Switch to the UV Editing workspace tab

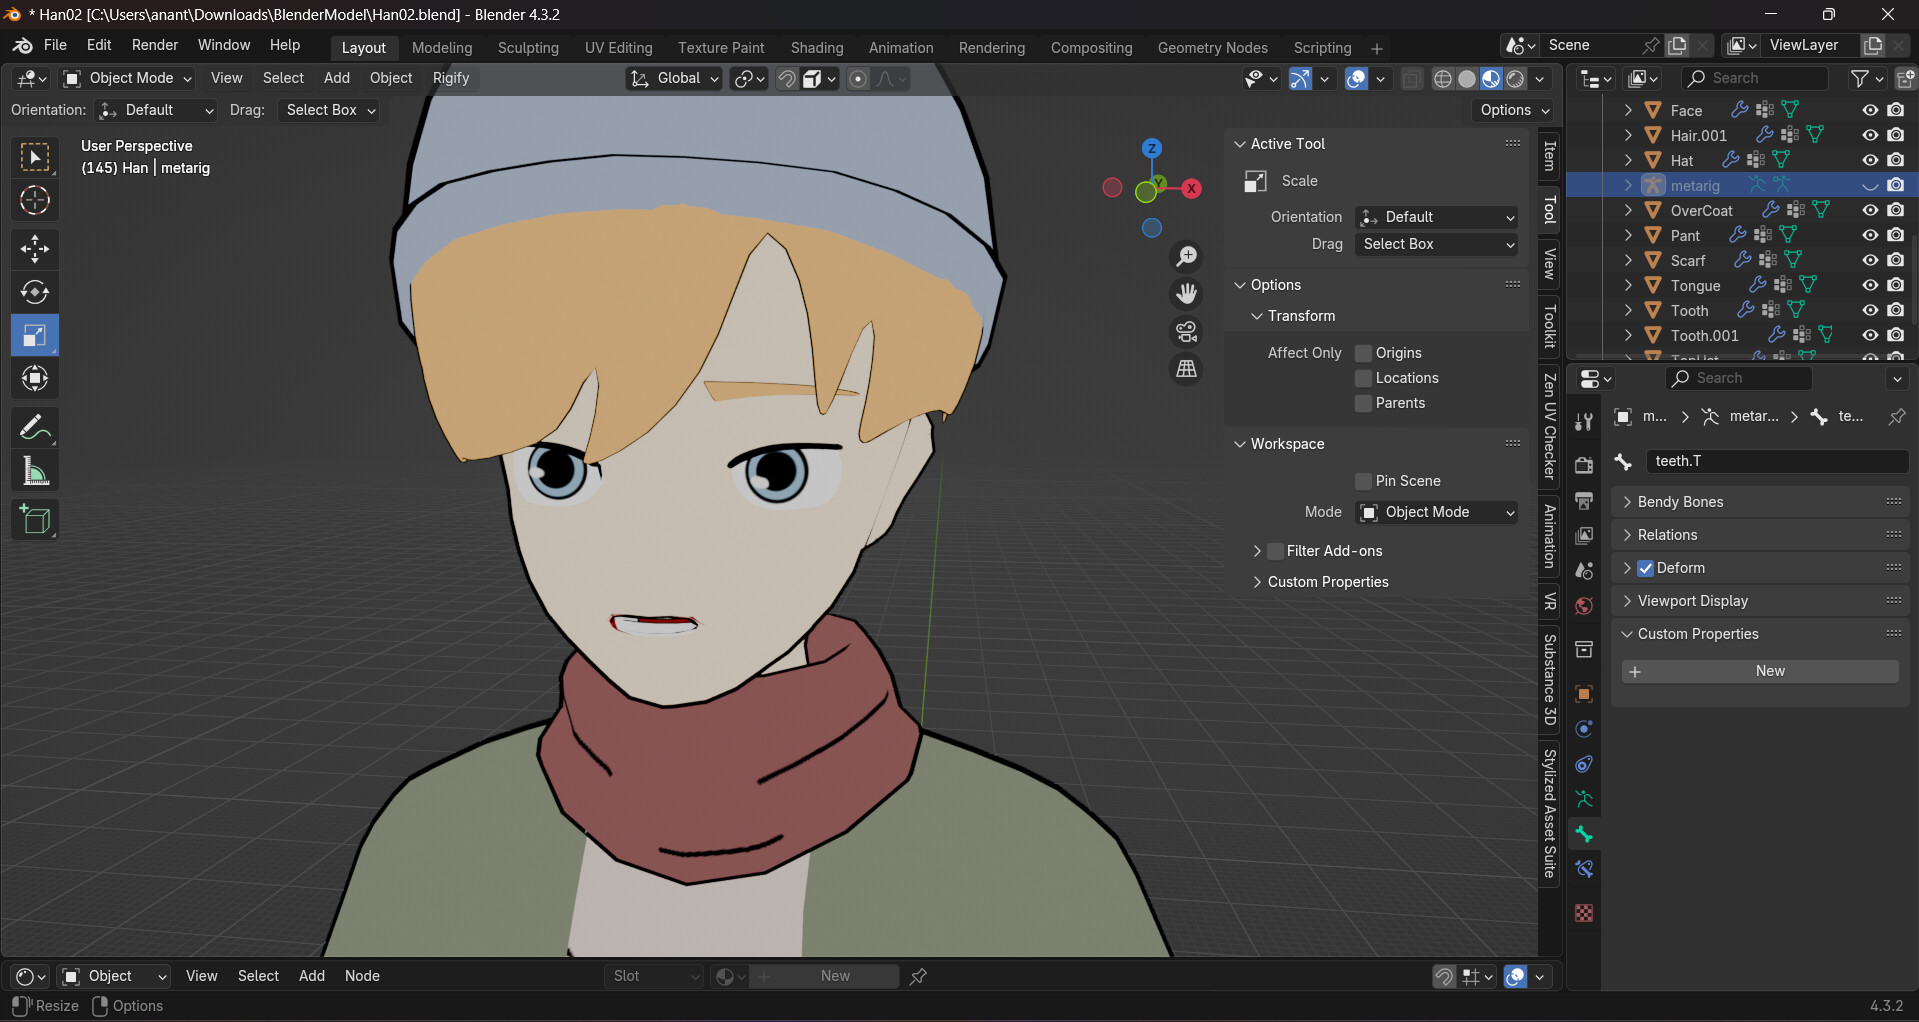coord(617,47)
